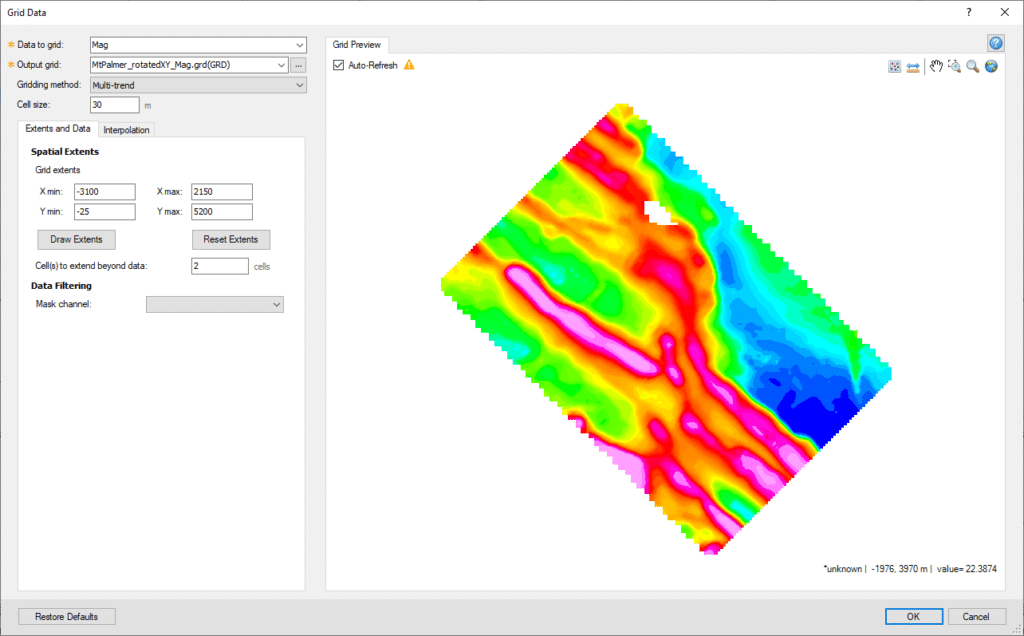Expand the Gridding method dropdown
This screenshot has height=636, width=1024.
coord(198,85)
